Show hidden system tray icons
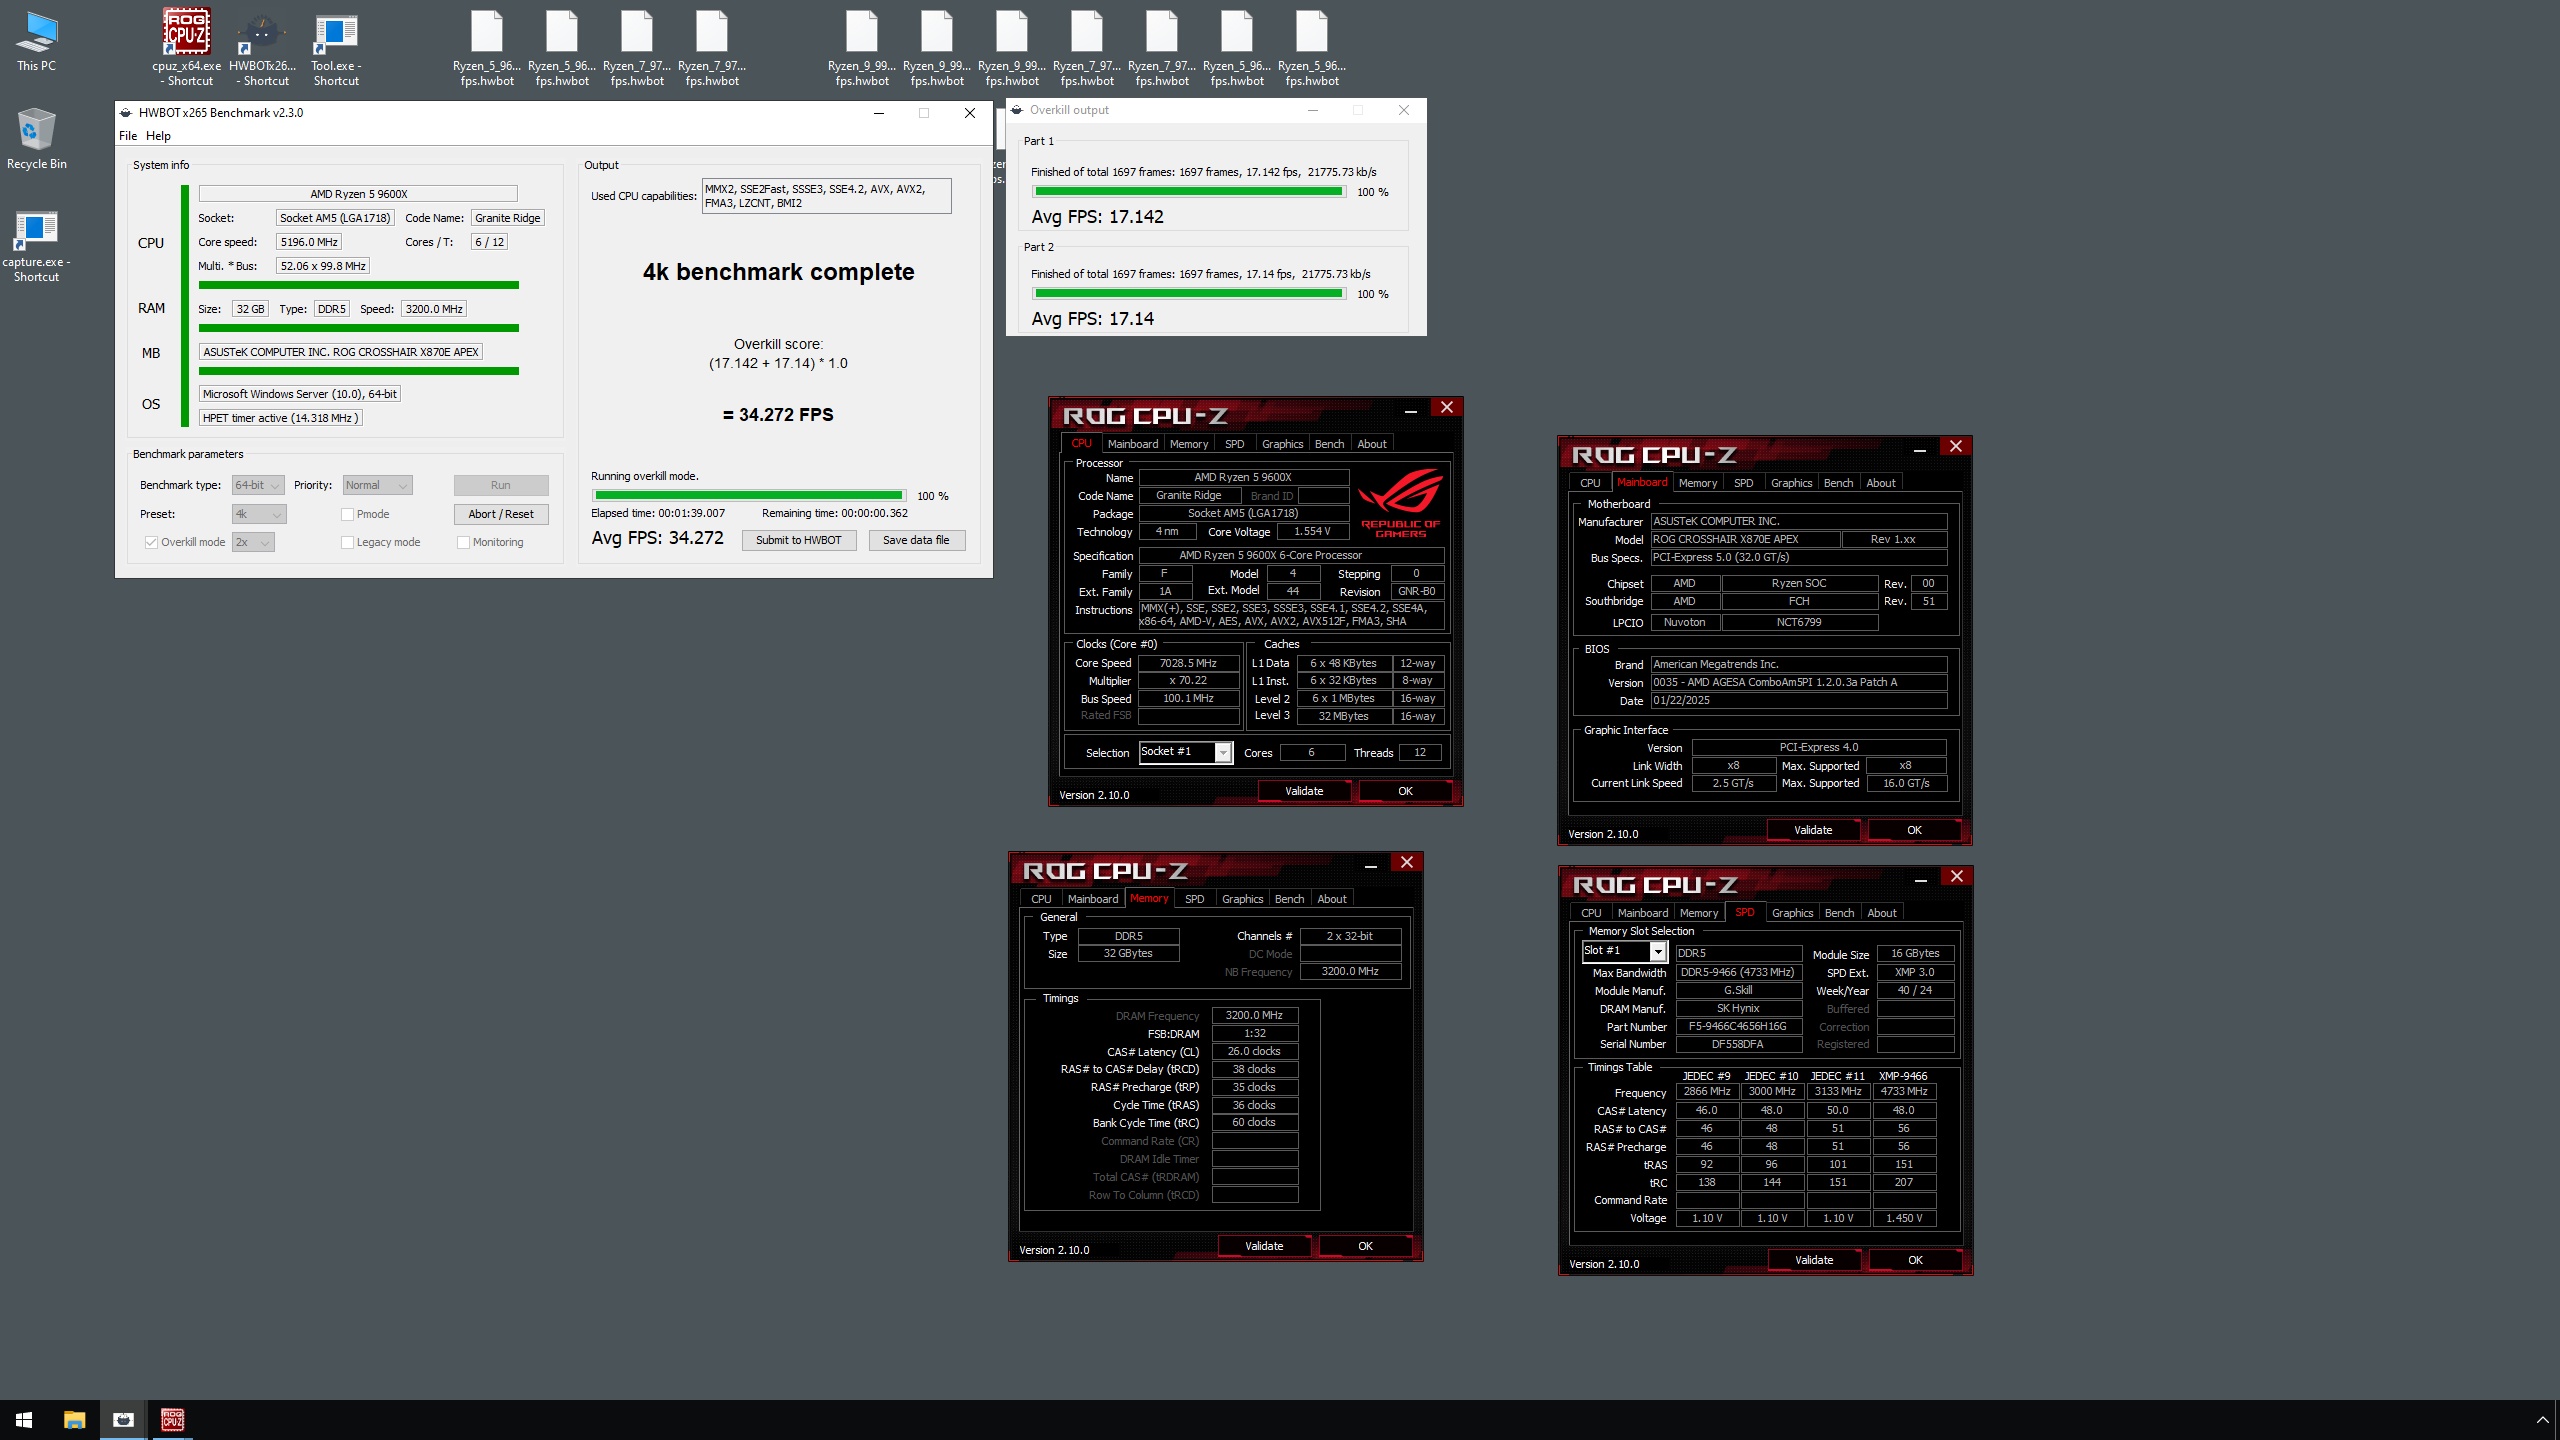 (2542, 1420)
